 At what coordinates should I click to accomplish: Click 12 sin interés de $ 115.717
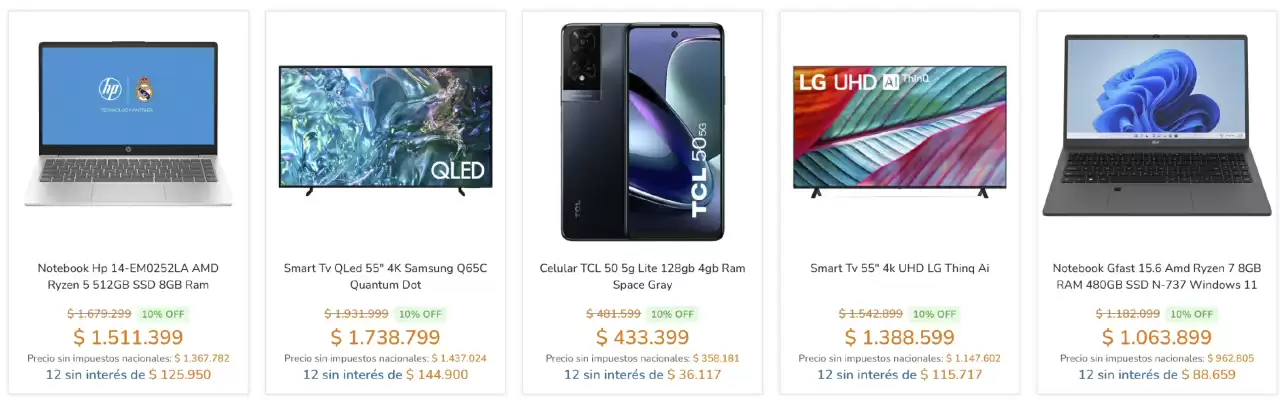point(899,375)
